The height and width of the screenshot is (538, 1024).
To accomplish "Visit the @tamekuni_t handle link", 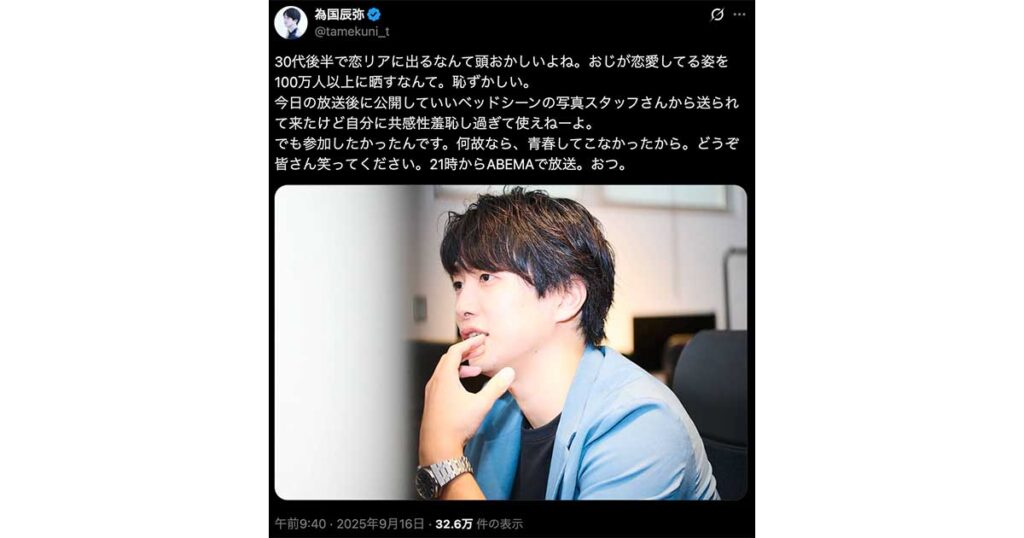I will (352, 31).
